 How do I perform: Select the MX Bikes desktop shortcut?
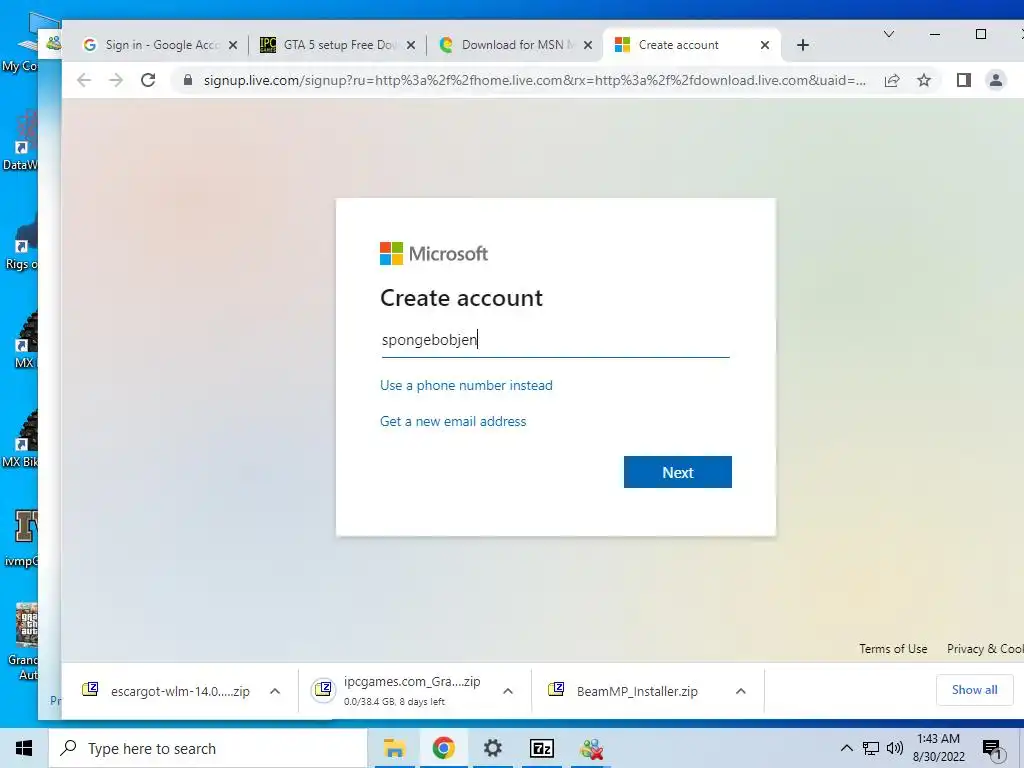tap(20, 438)
